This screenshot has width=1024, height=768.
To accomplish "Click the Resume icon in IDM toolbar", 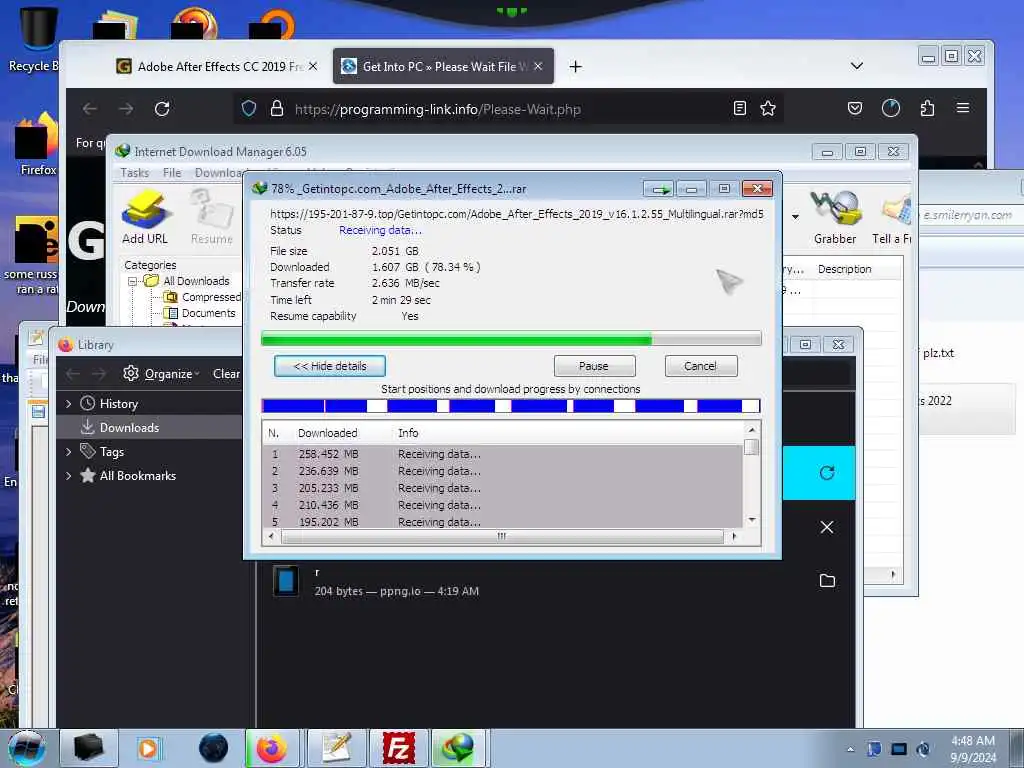I will (212, 216).
